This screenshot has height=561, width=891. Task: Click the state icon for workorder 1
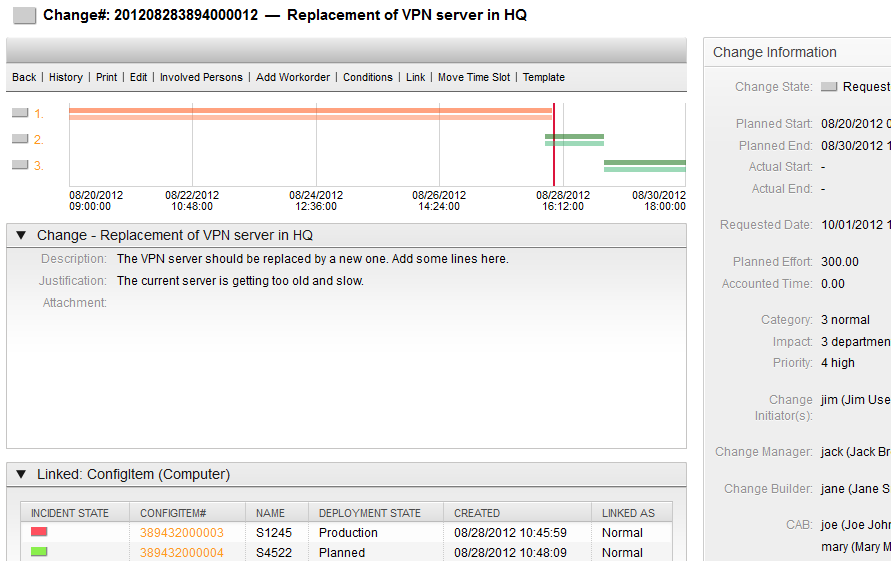[20, 114]
